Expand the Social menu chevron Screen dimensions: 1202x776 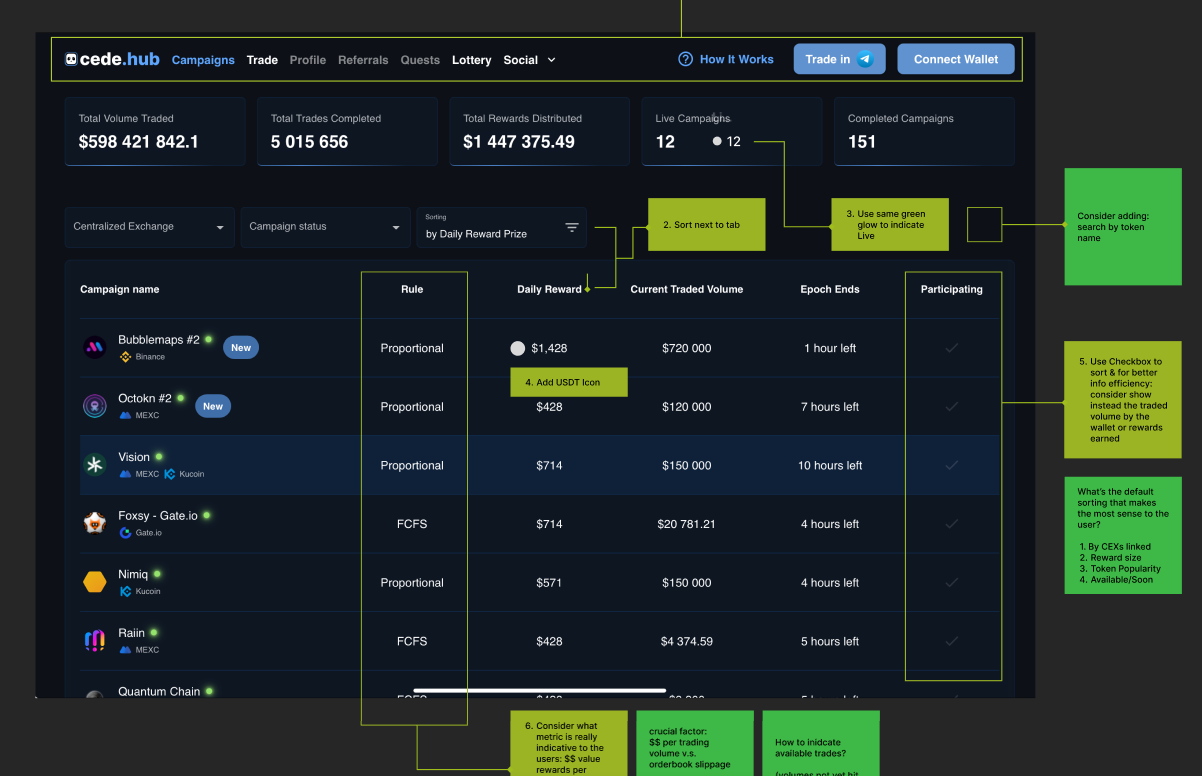551,60
